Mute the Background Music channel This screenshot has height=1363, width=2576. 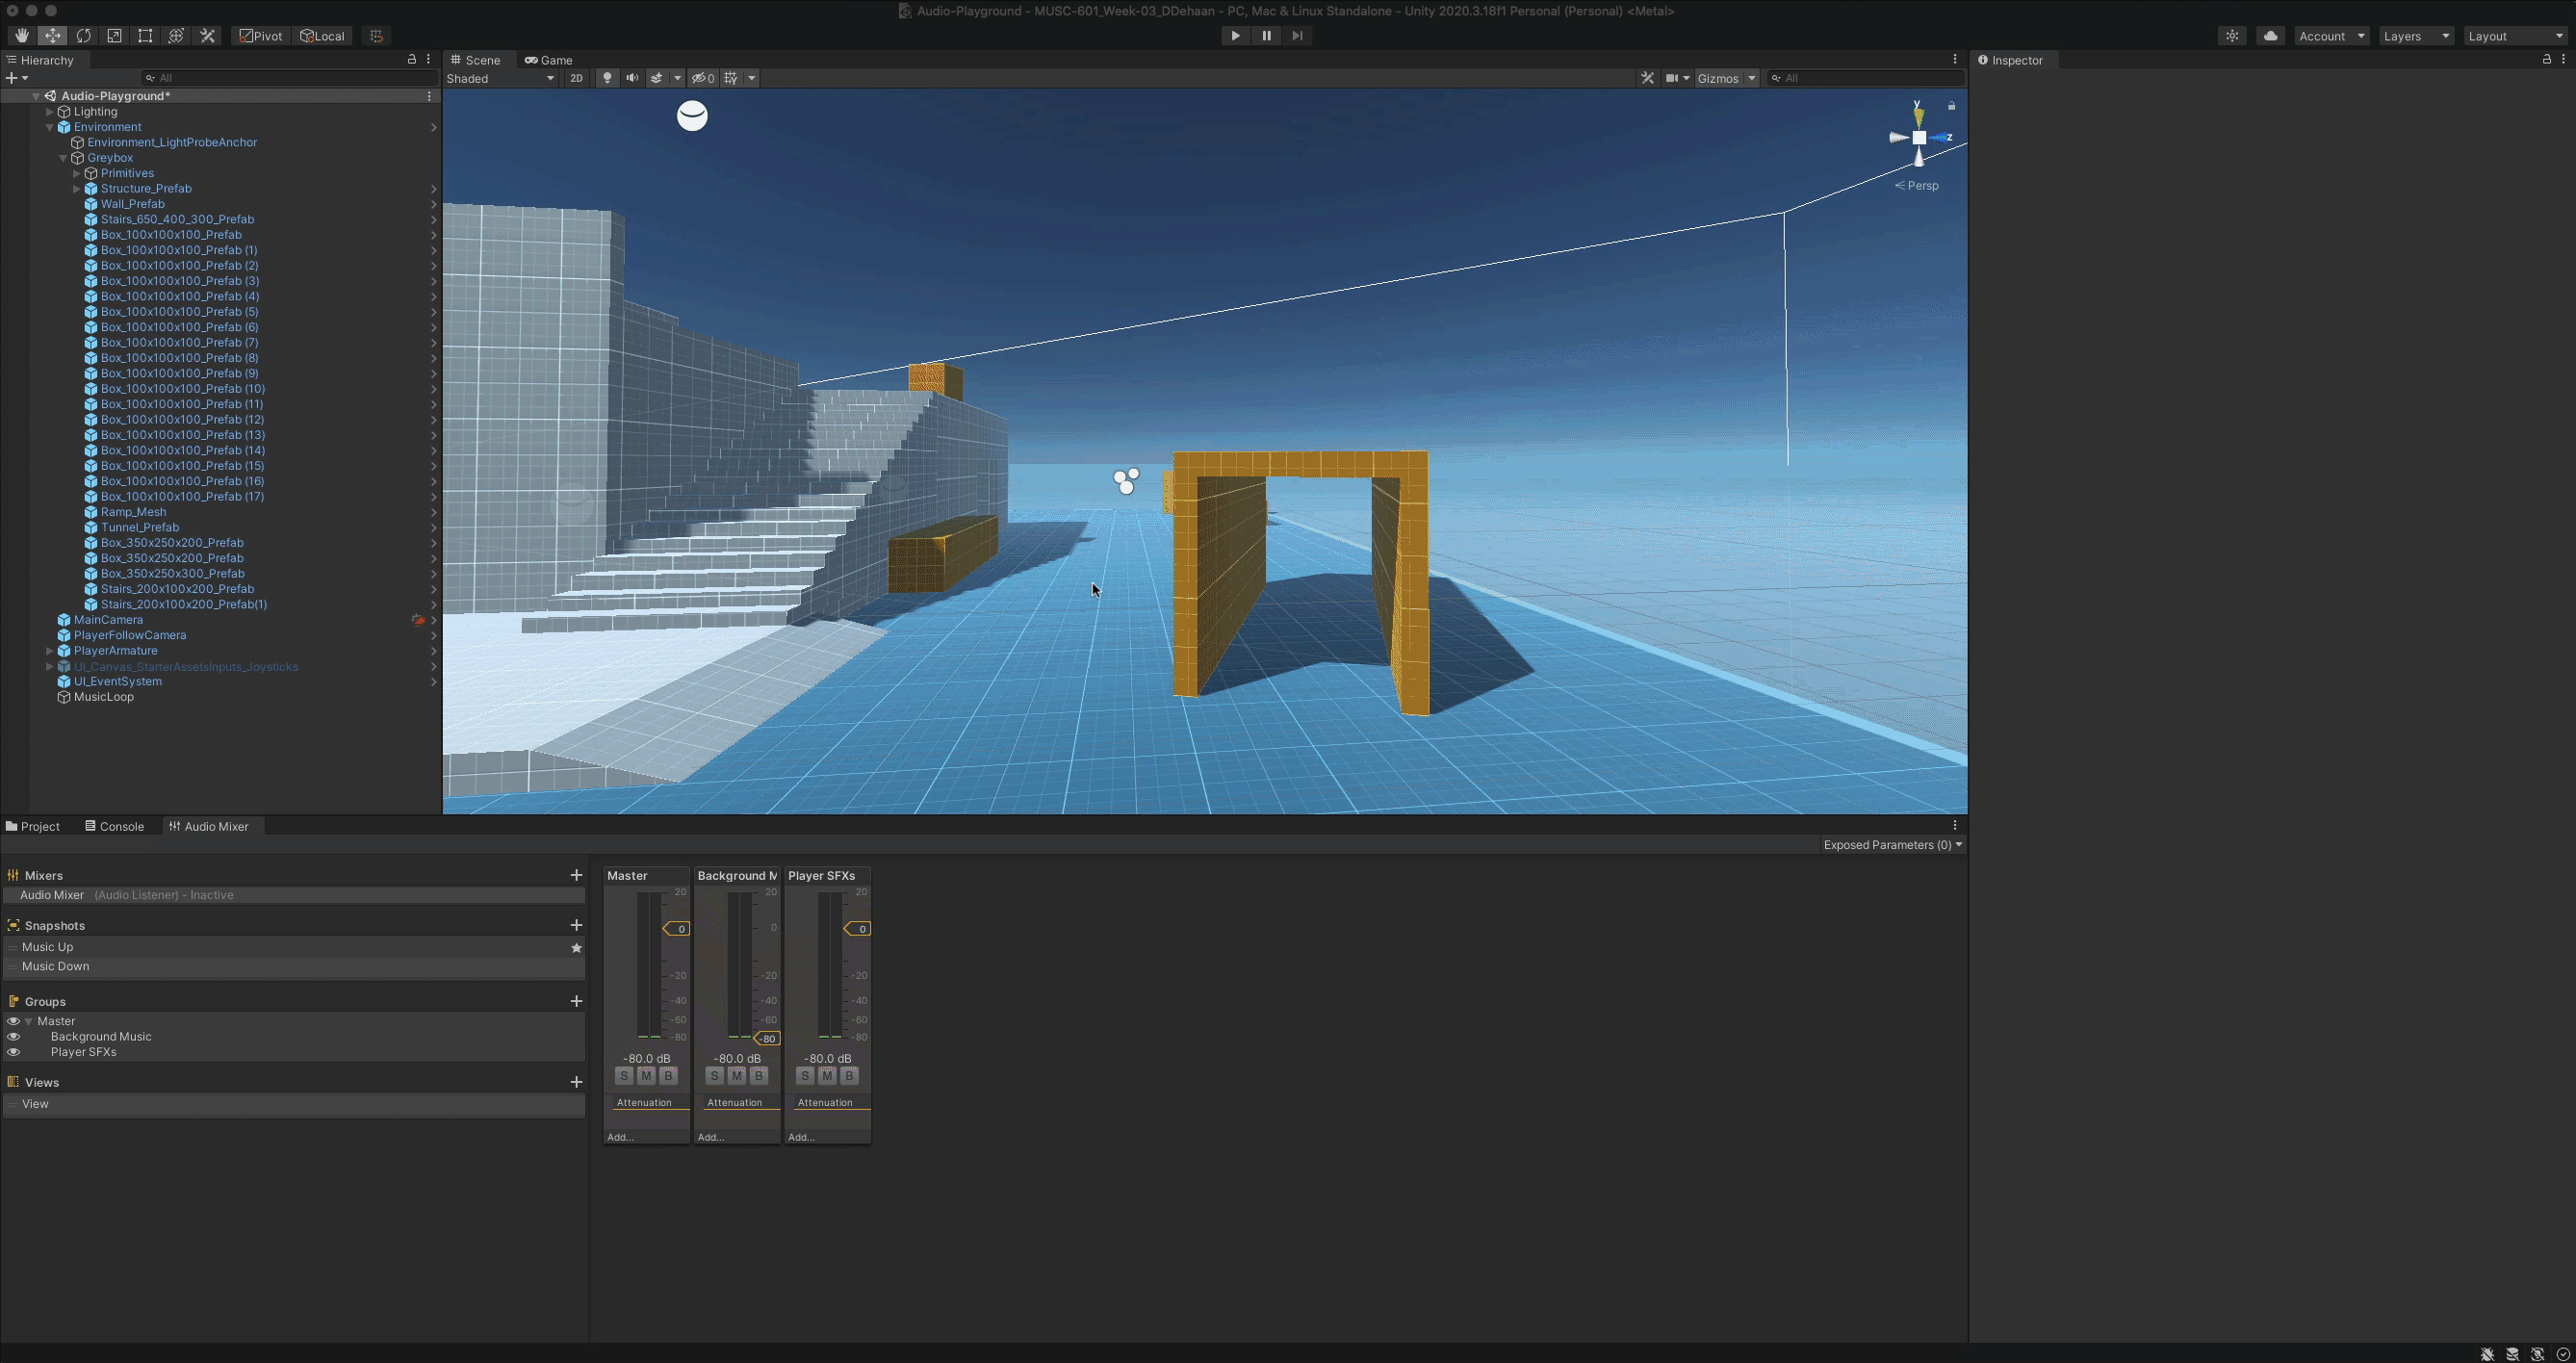737,1076
